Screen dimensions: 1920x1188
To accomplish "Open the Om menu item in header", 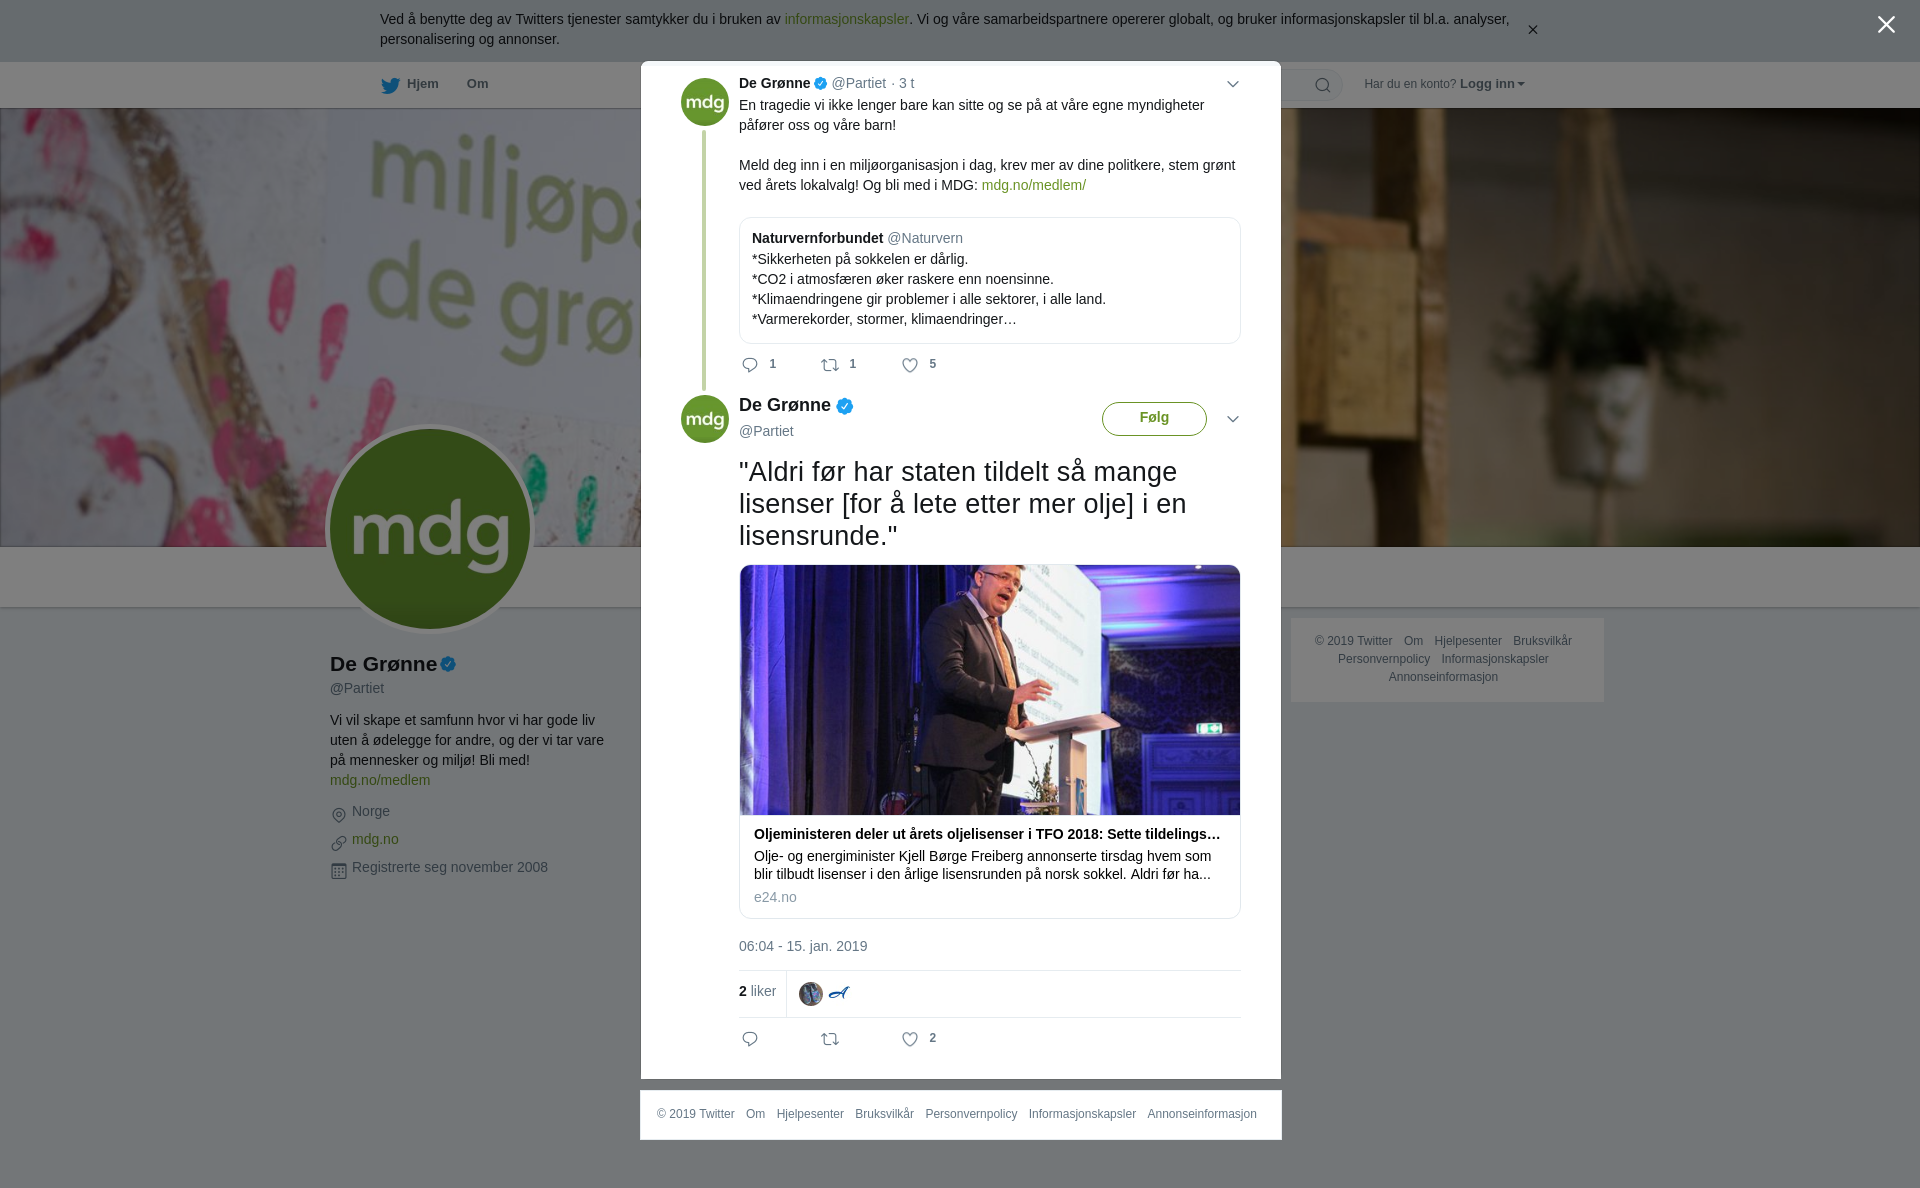I will (x=477, y=84).
